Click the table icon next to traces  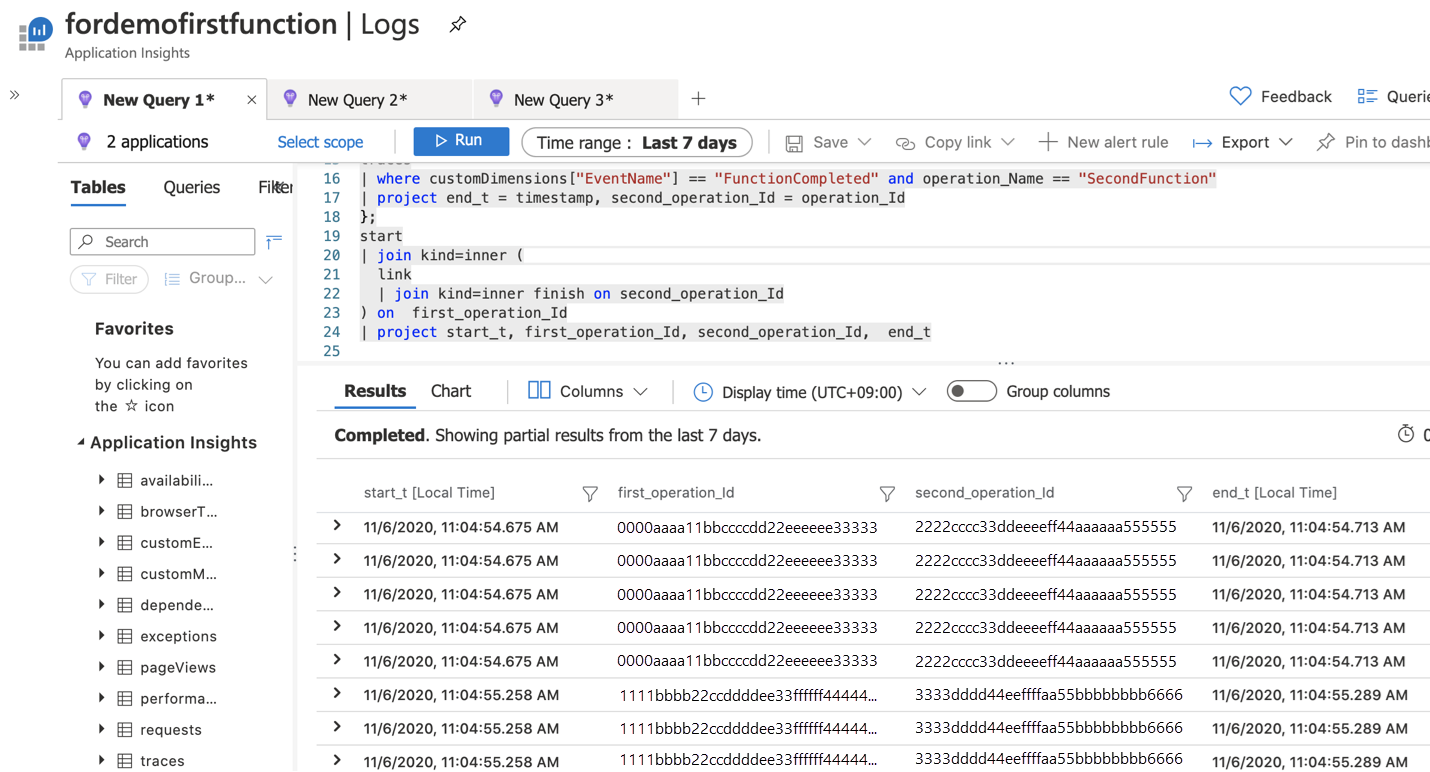click(125, 761)
